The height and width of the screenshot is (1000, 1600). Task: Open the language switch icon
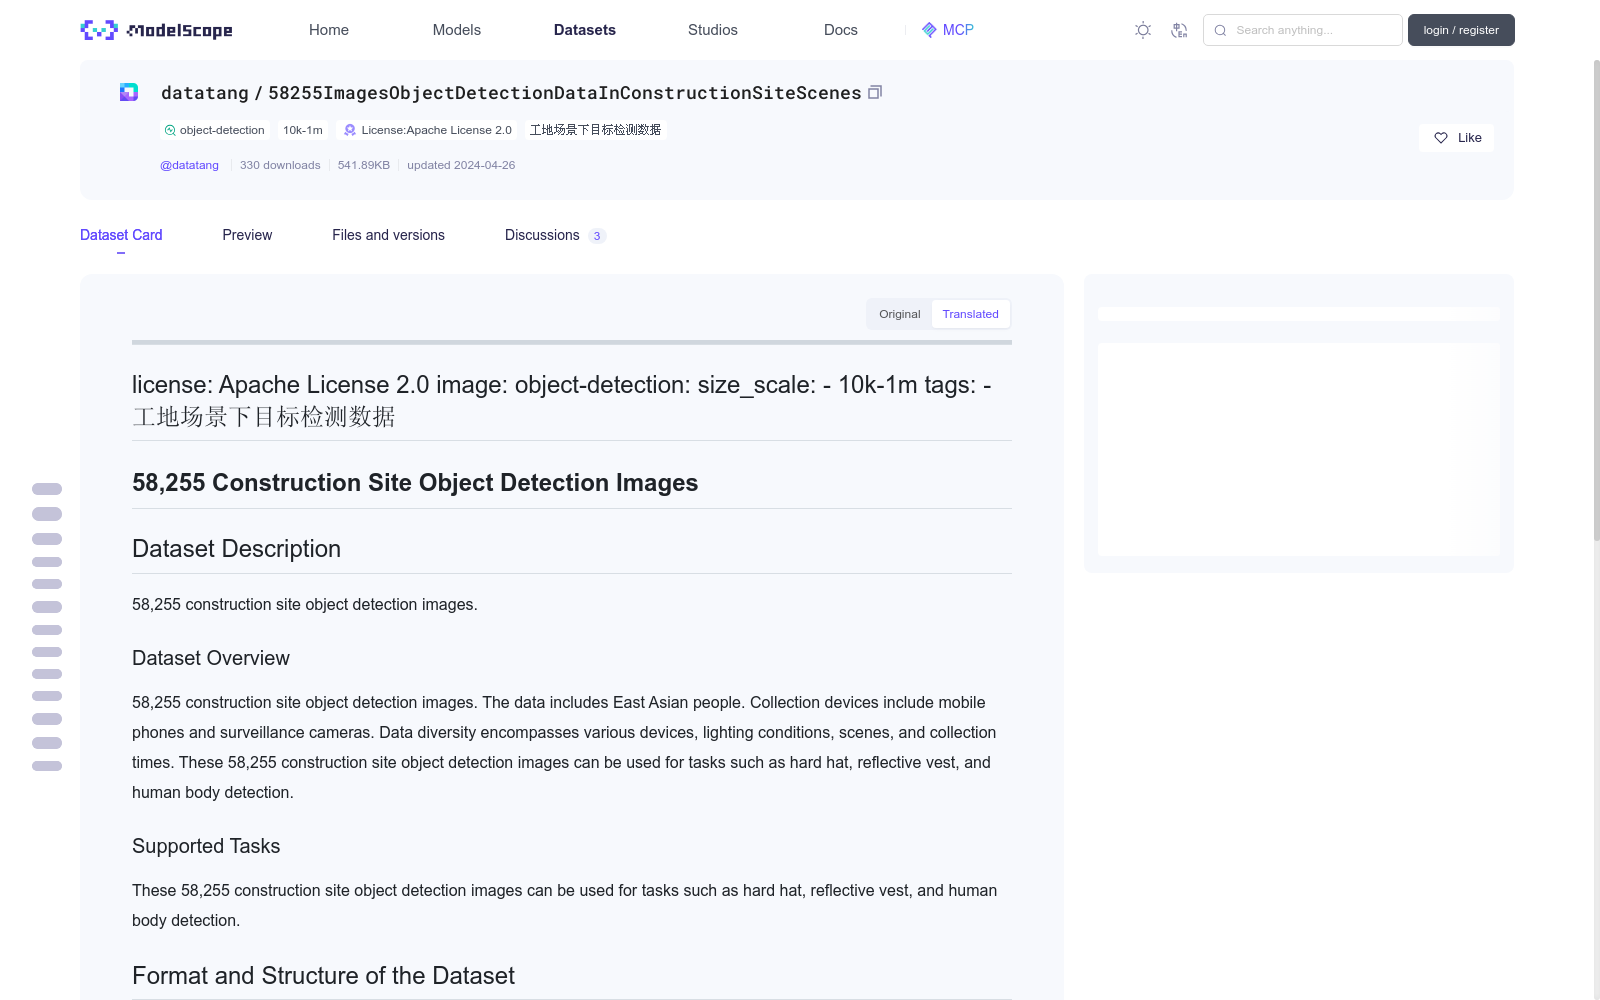pos(1179,30)
